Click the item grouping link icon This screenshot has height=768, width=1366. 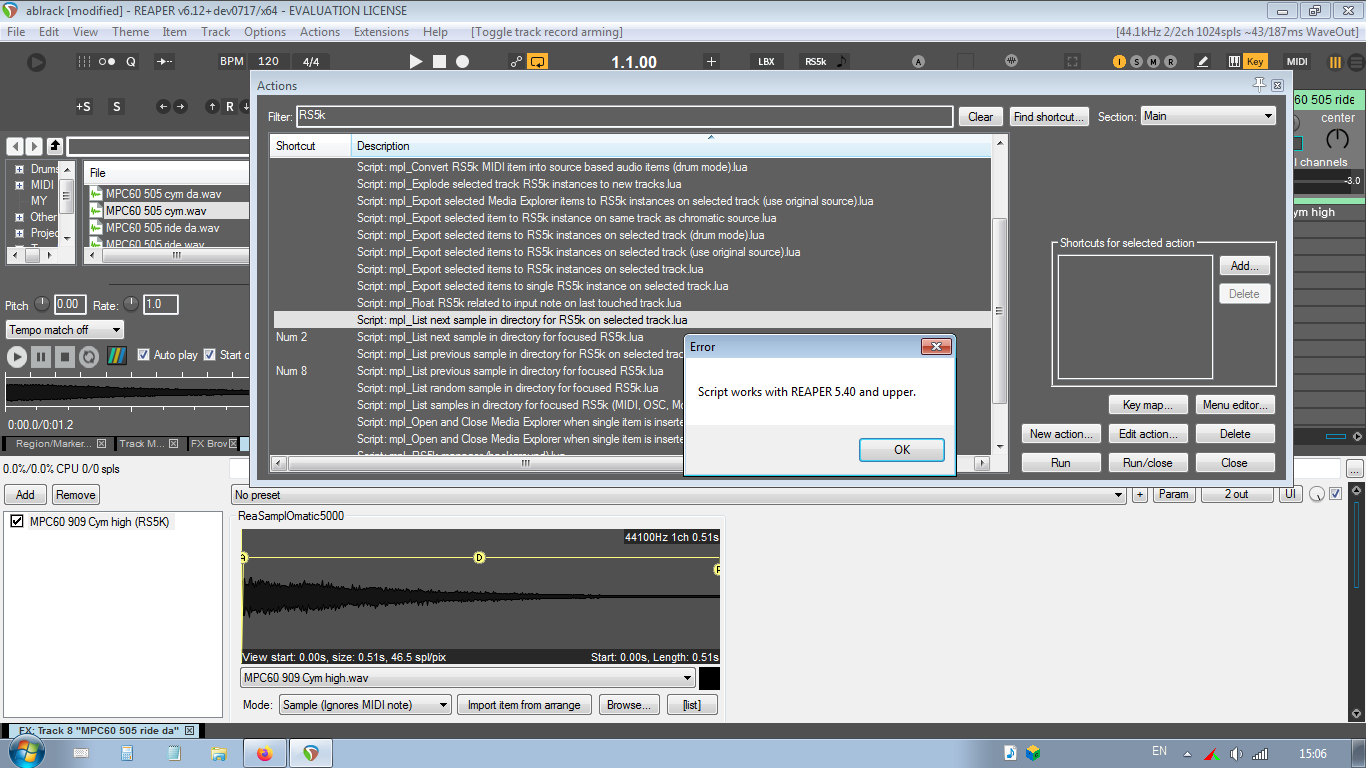[x=516, y=62]
